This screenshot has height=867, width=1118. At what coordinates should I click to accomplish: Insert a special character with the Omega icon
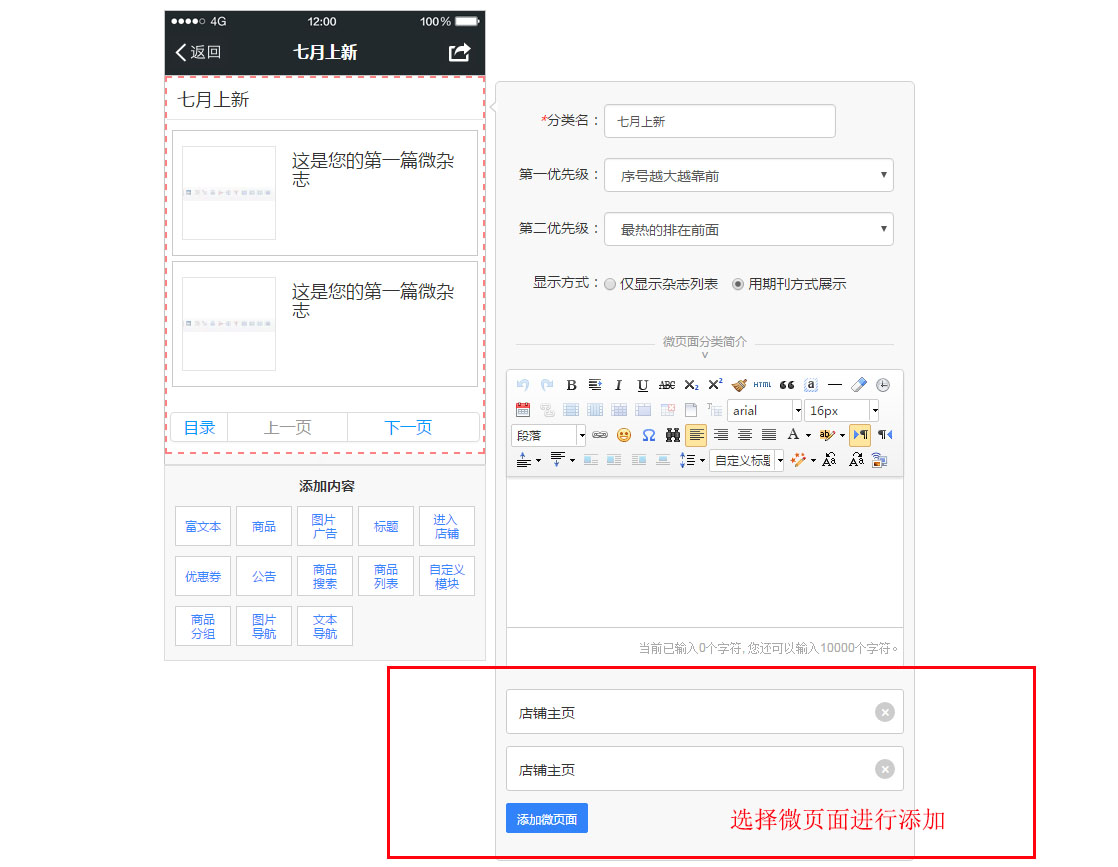click(648, 435)
